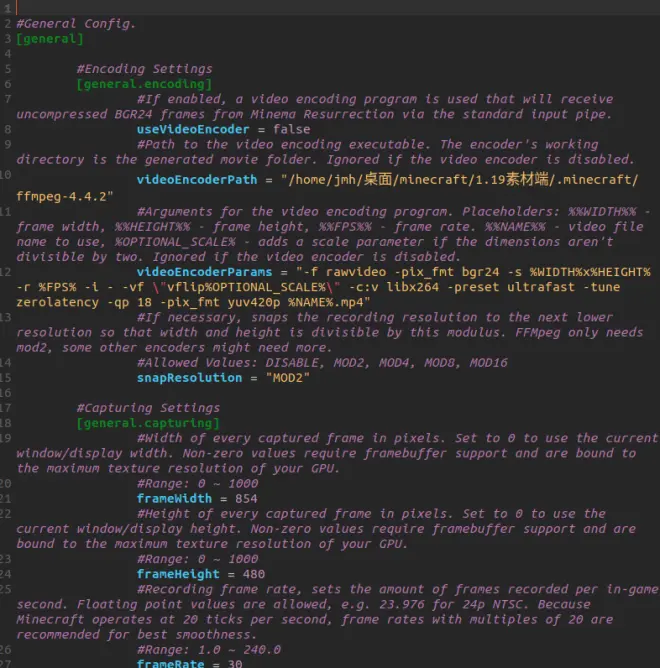This screenshot has height=668, width=660.
Task: Click the '#Range: 0 ~ 1000' comment above frameWidth
Action: (x=198, y=484)
